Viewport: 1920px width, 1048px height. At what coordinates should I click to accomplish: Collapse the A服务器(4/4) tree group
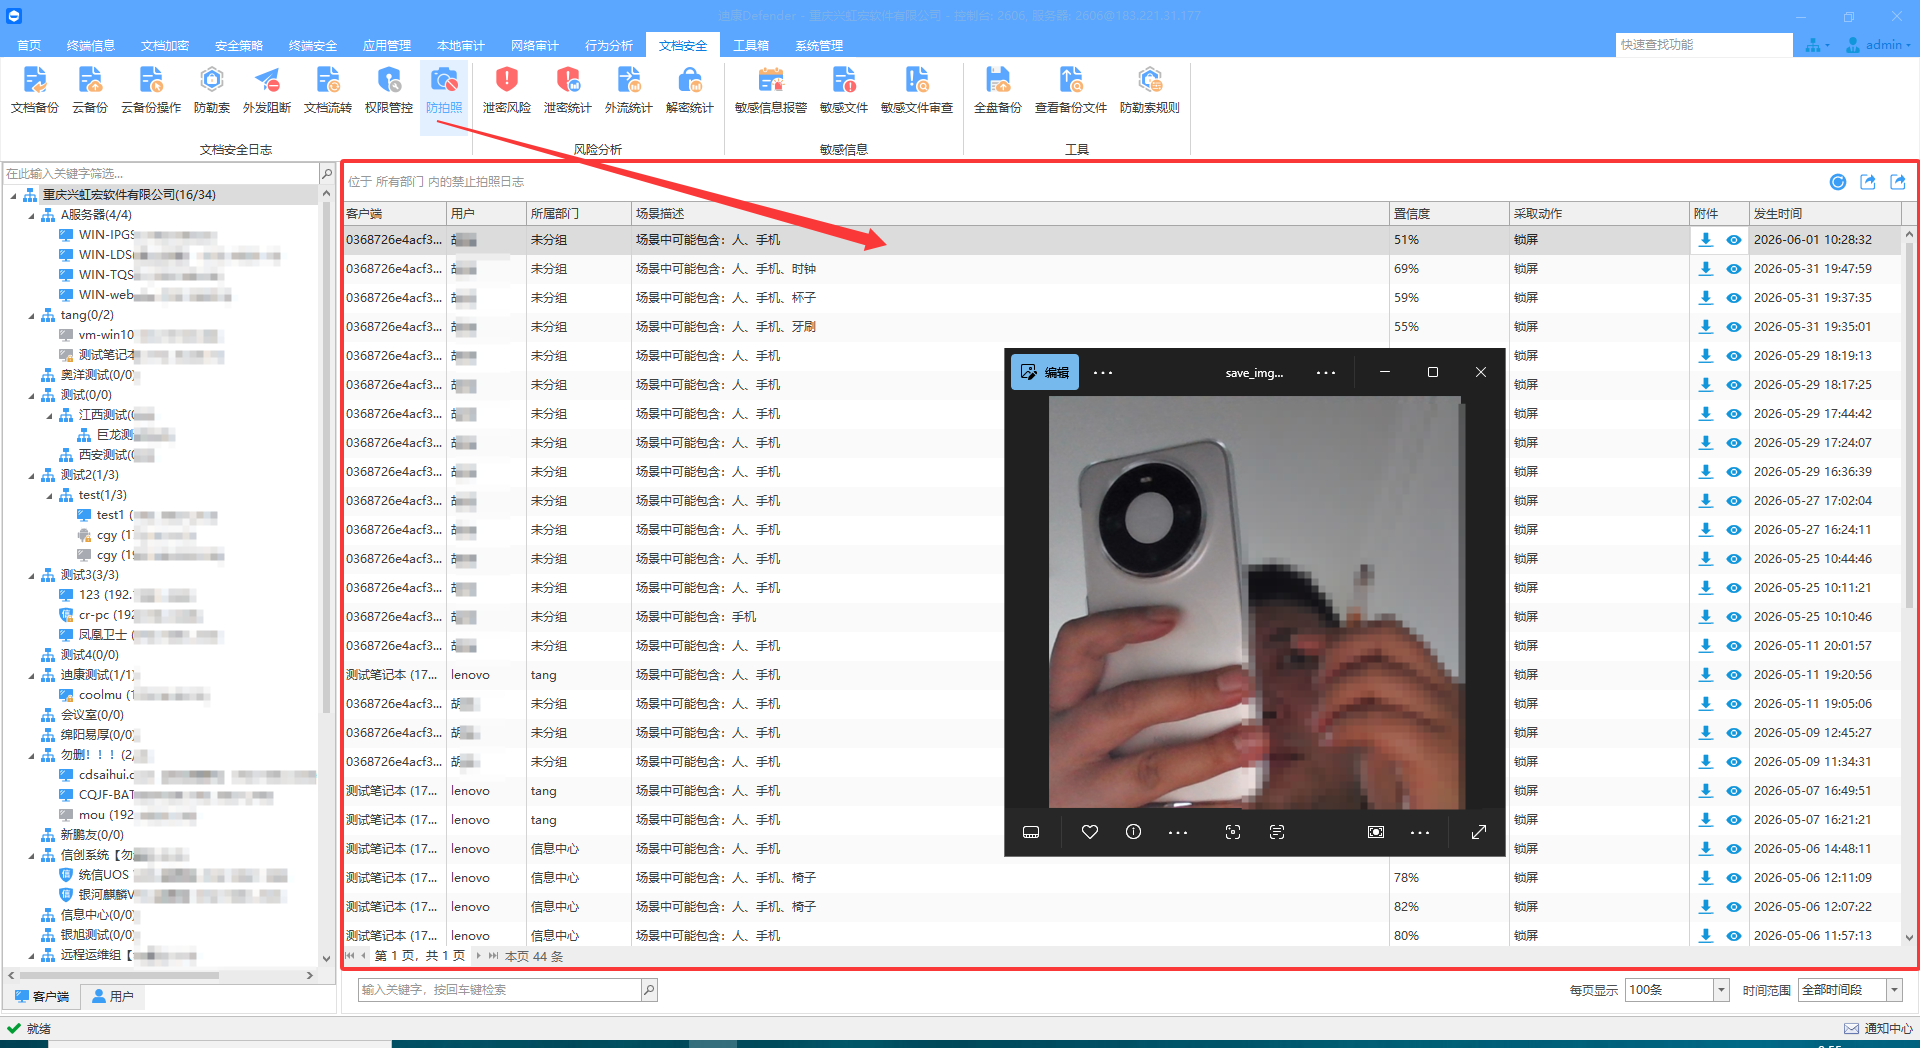coord(31,215)
